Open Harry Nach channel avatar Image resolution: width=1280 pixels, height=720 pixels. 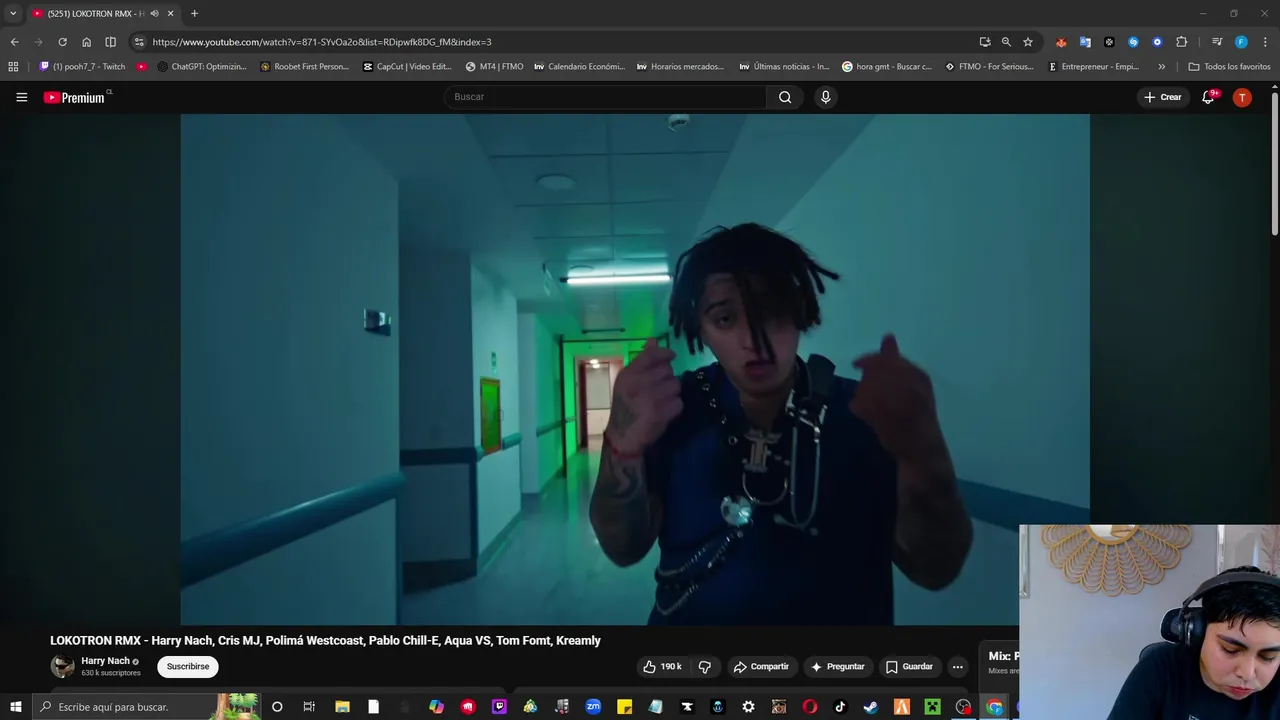[x=62, y=666]
